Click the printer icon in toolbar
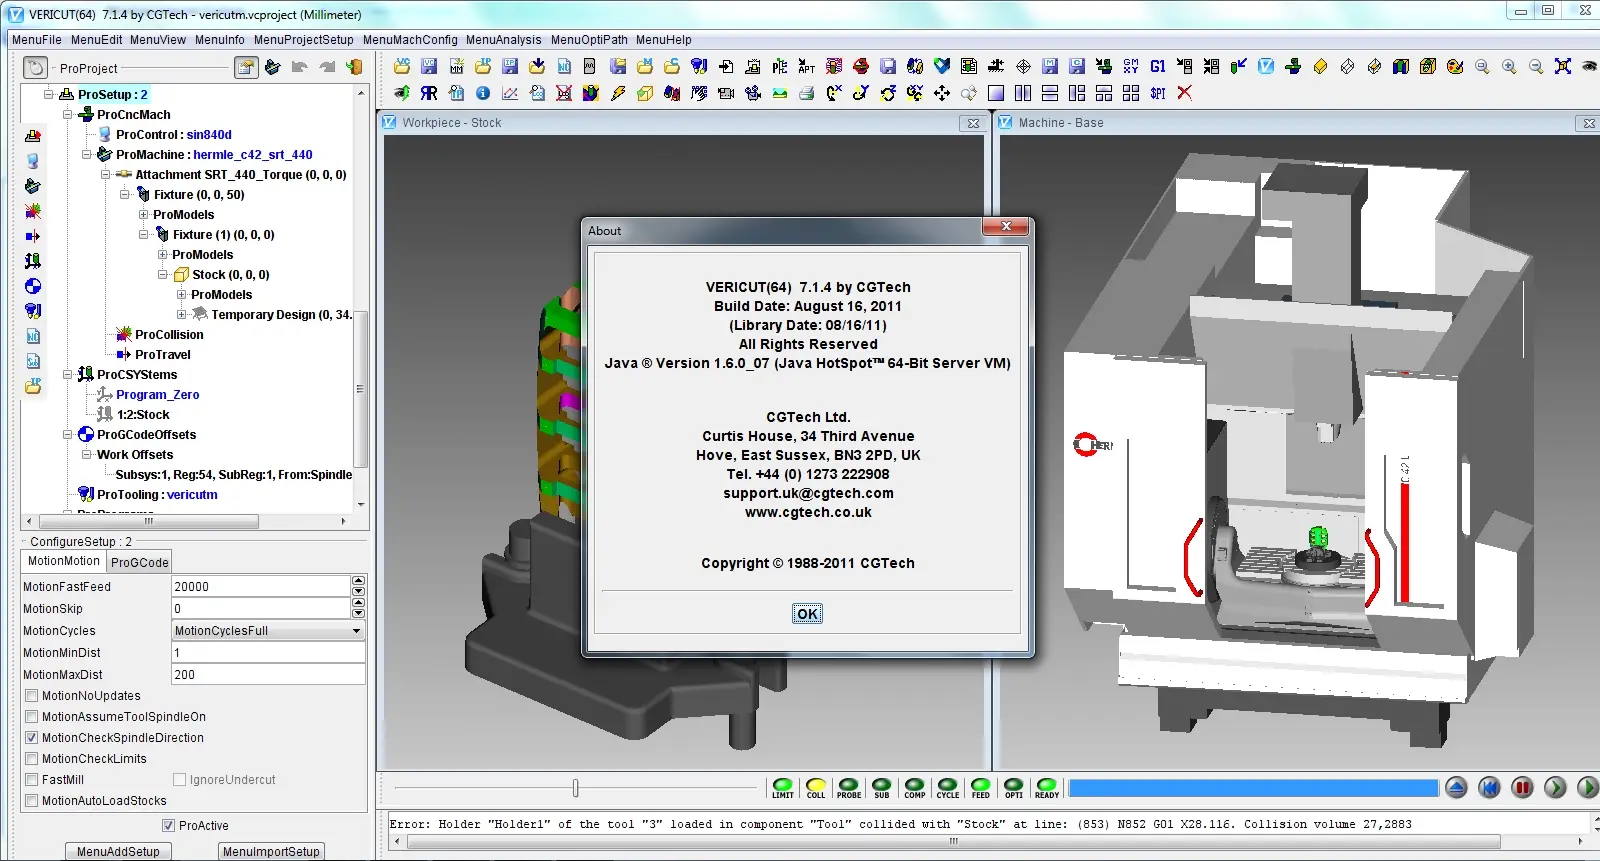1600x861 pixels. [807, 93]
